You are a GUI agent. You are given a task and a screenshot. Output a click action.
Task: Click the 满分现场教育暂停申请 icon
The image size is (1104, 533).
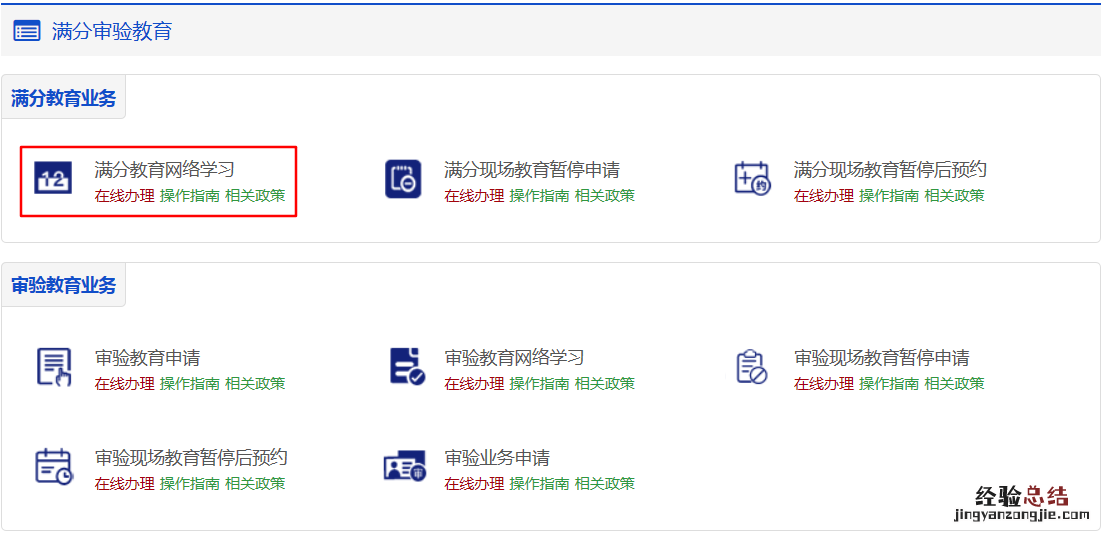(403, 180)
